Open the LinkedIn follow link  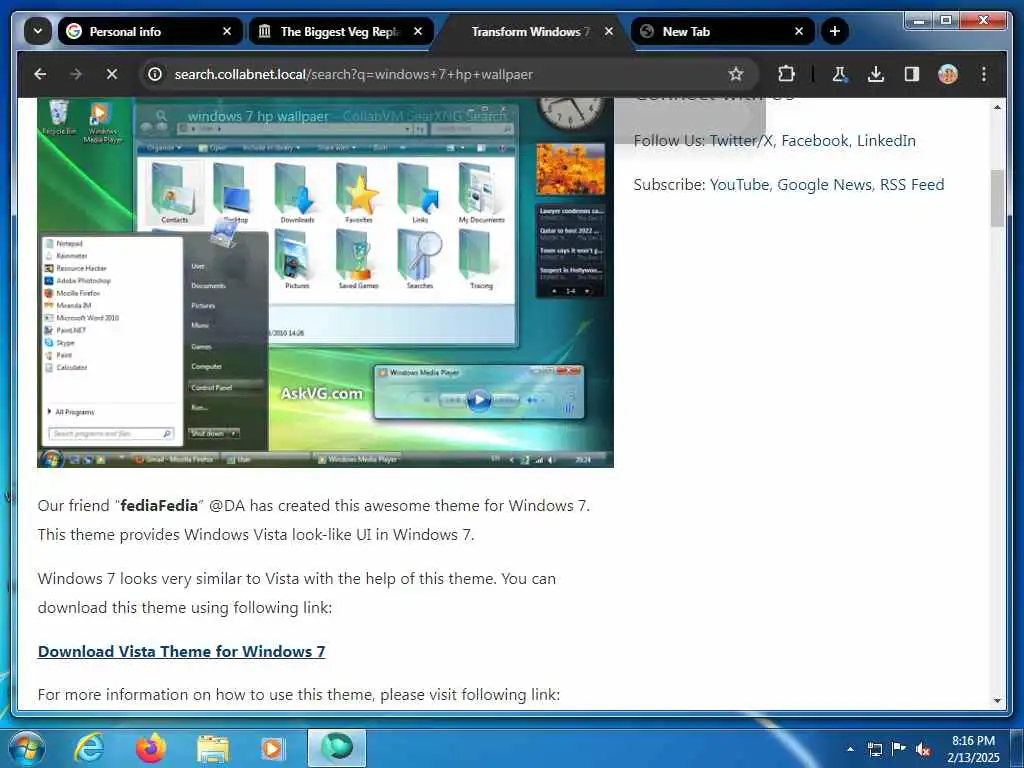tap(886, 140)
